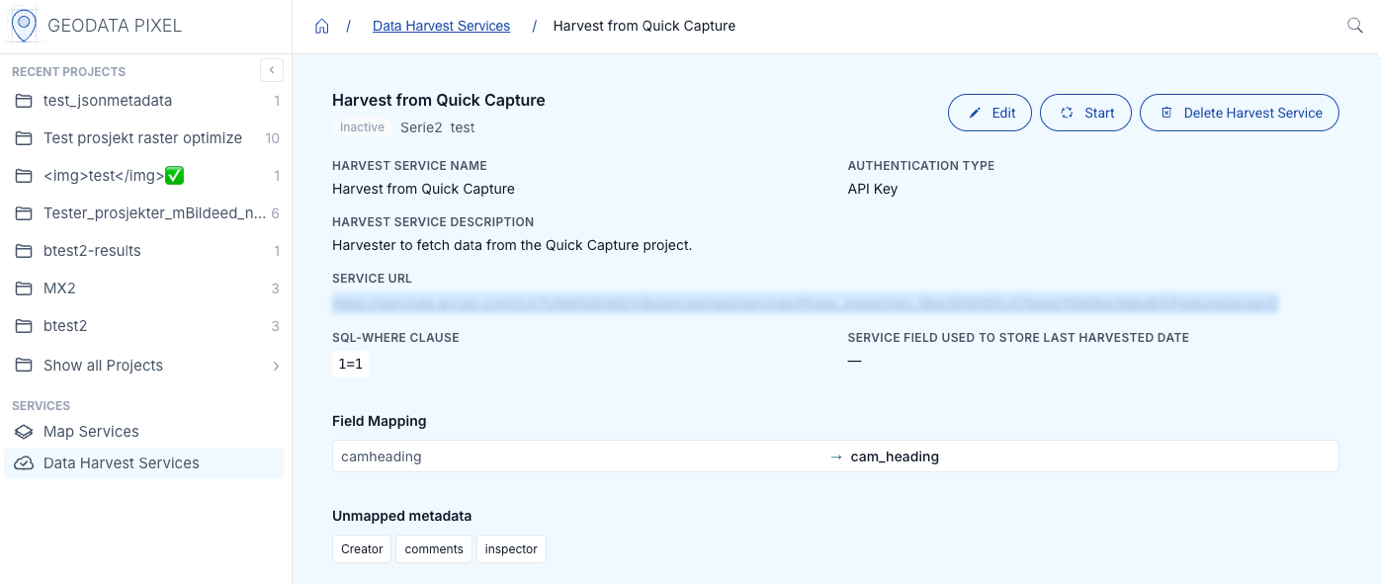
Task: Click the cam_heading target field
Action: (894, 457)
